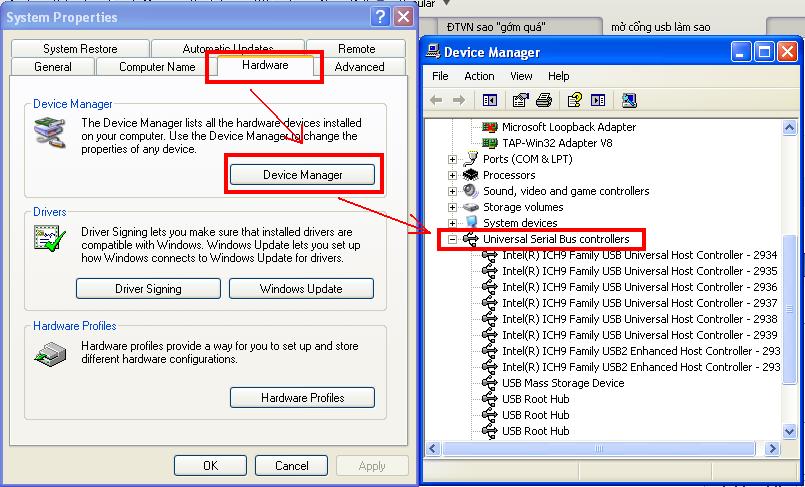Screen dimensions: 805x487
Task: Click the horizontal scrollbar left arrow
Action: coord(432,449)
